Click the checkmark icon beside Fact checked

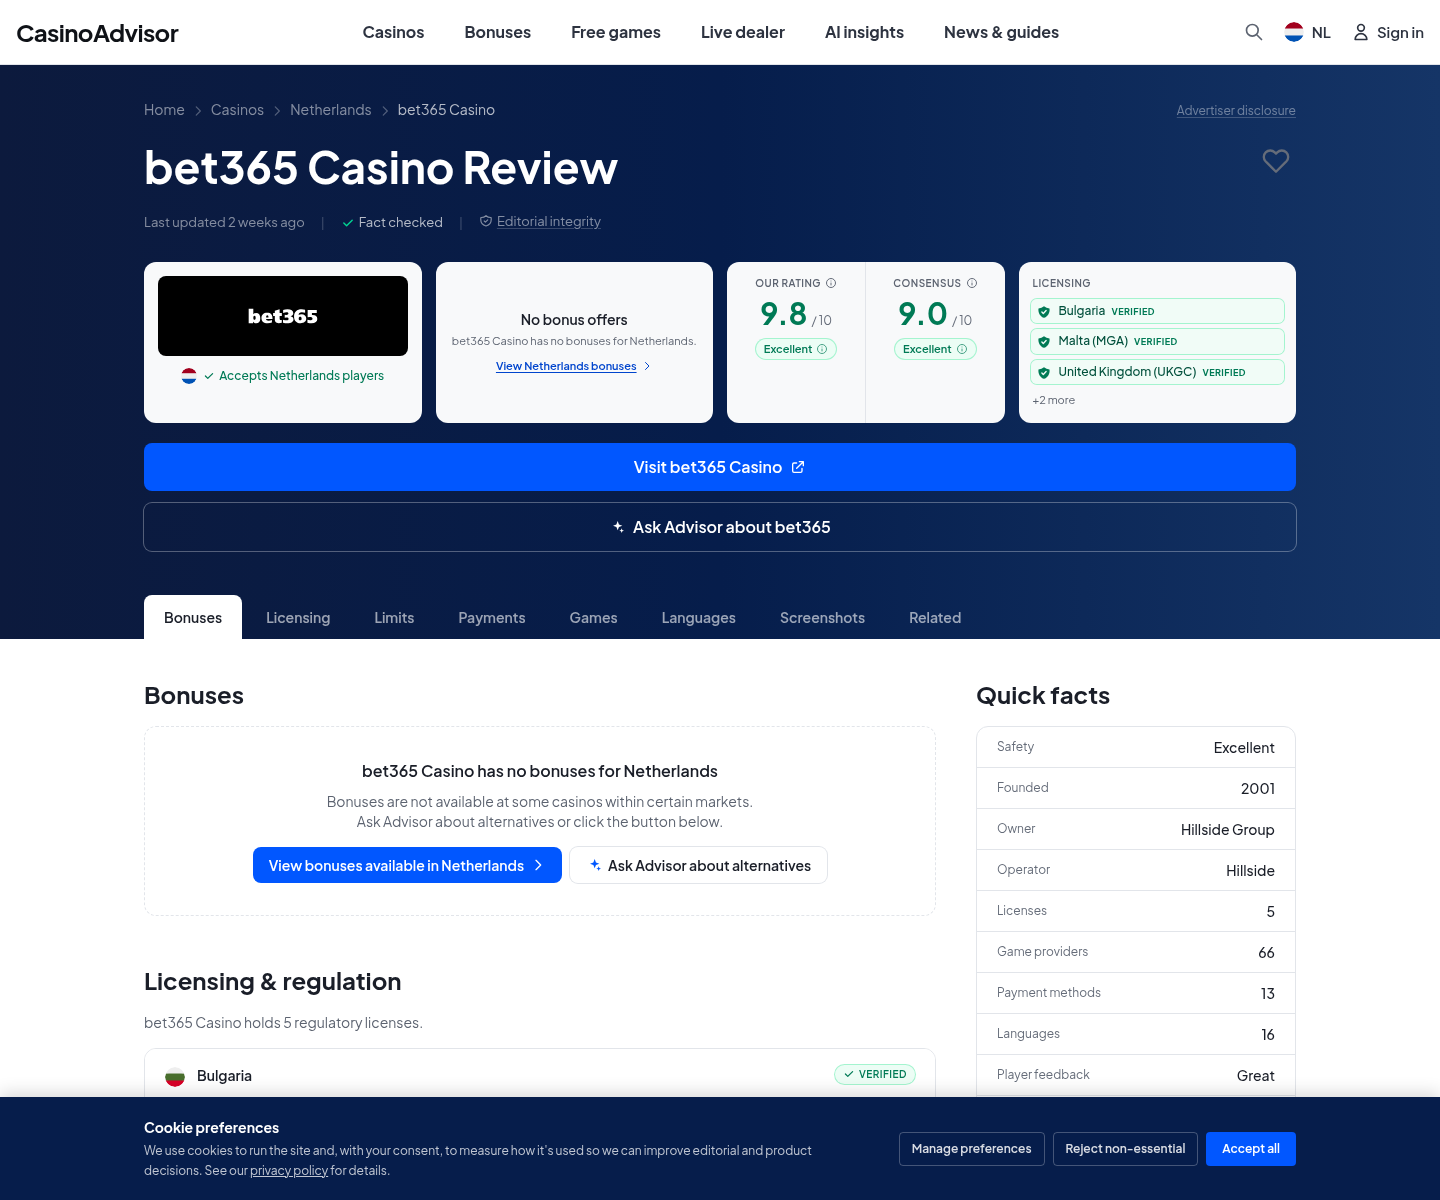[x=348, y=223]
